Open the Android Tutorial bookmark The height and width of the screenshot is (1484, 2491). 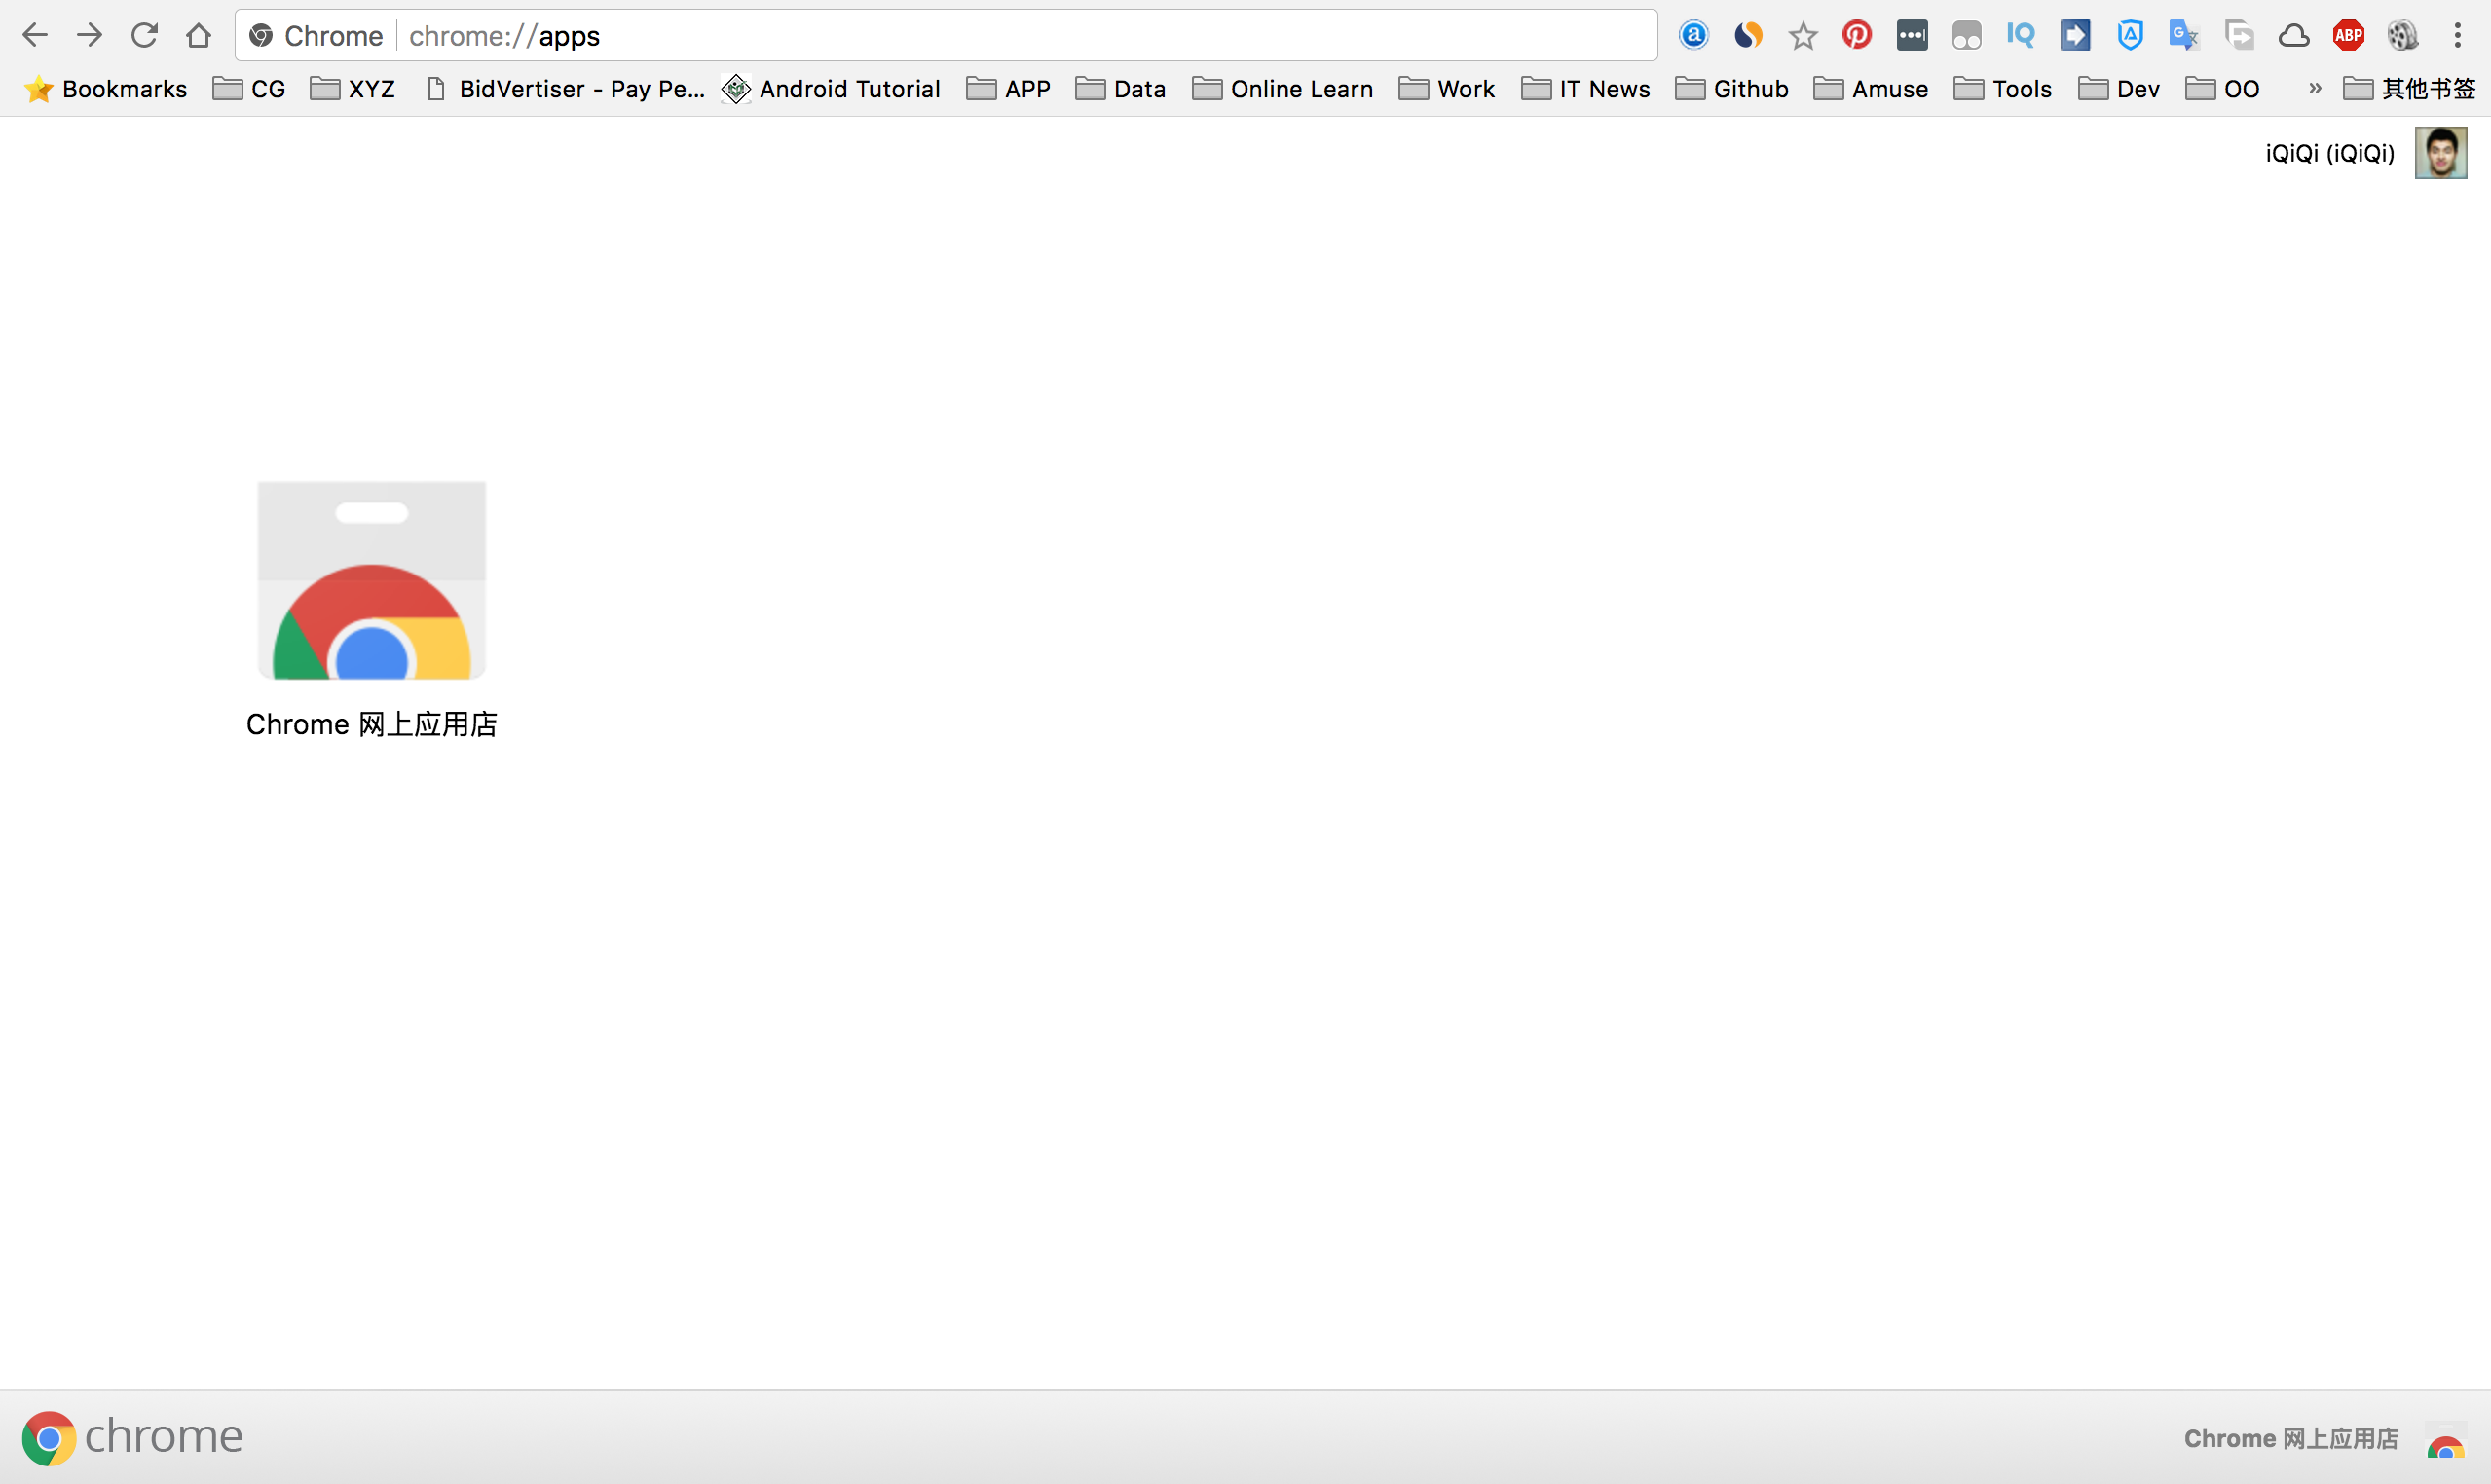831,89
